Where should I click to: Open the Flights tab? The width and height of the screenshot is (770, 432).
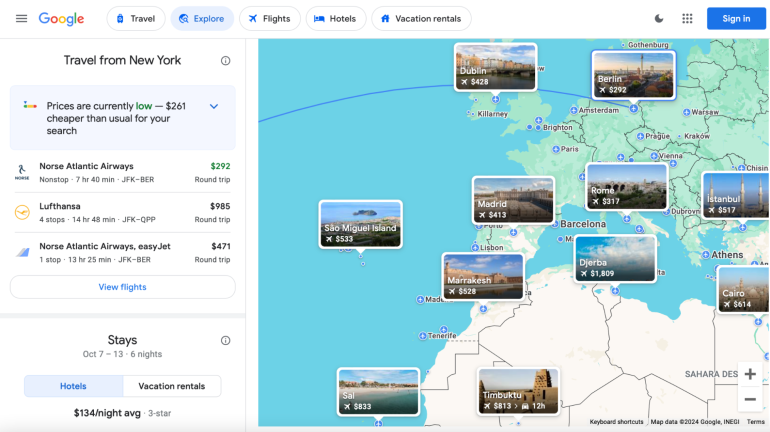[269, 19]
